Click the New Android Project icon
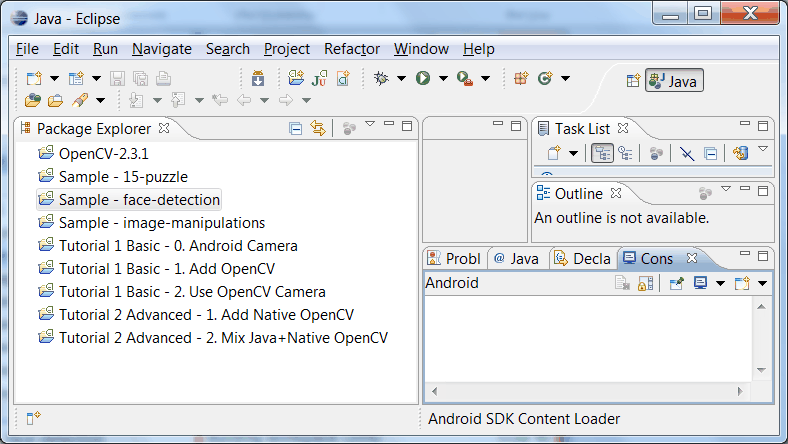Viewport: 788px width, 444px height. (296, 78)
